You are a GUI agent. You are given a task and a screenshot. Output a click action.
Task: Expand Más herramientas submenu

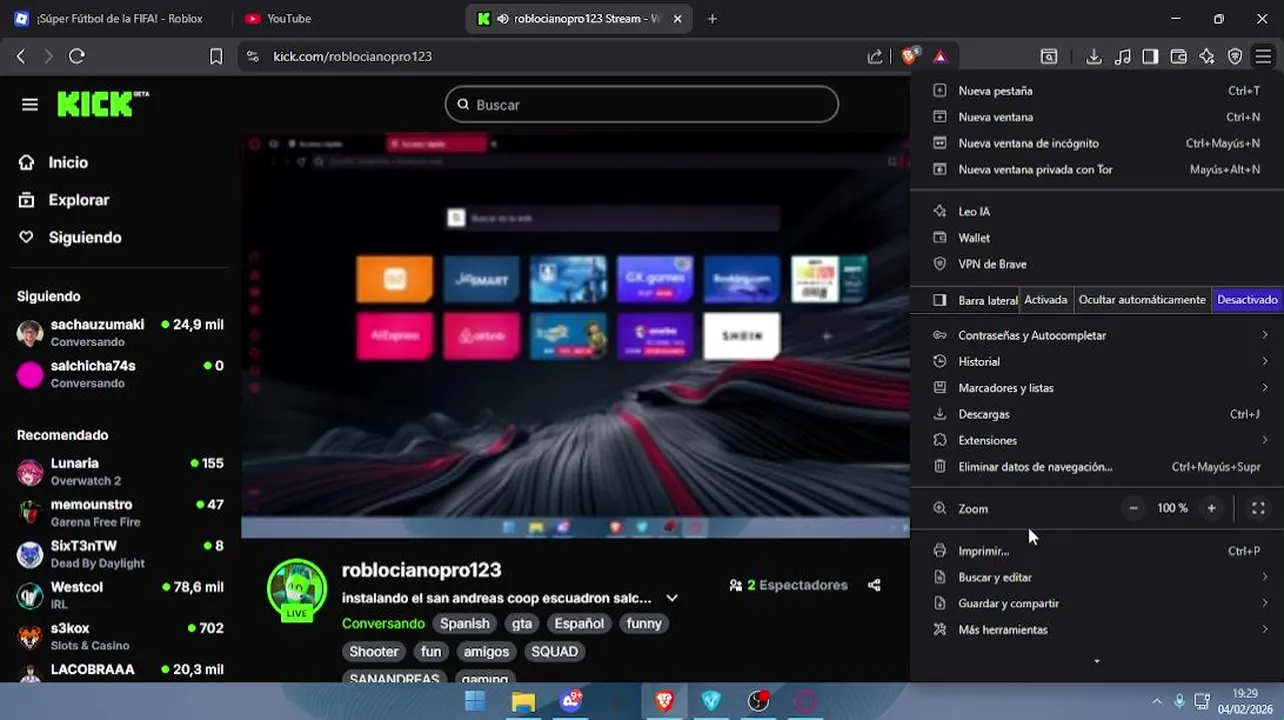point(1097,629)
